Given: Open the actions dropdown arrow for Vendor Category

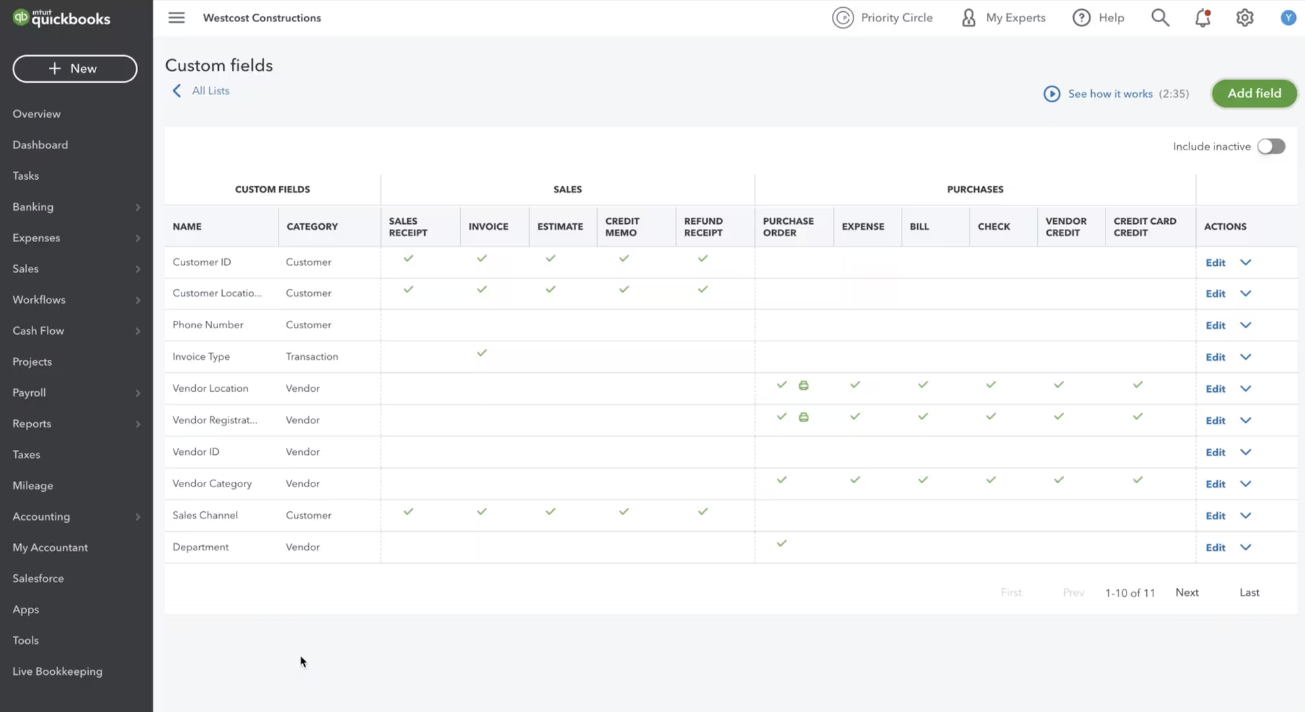Looking at the screenshot, I should pyautogui.click(x=1246, y=484).
